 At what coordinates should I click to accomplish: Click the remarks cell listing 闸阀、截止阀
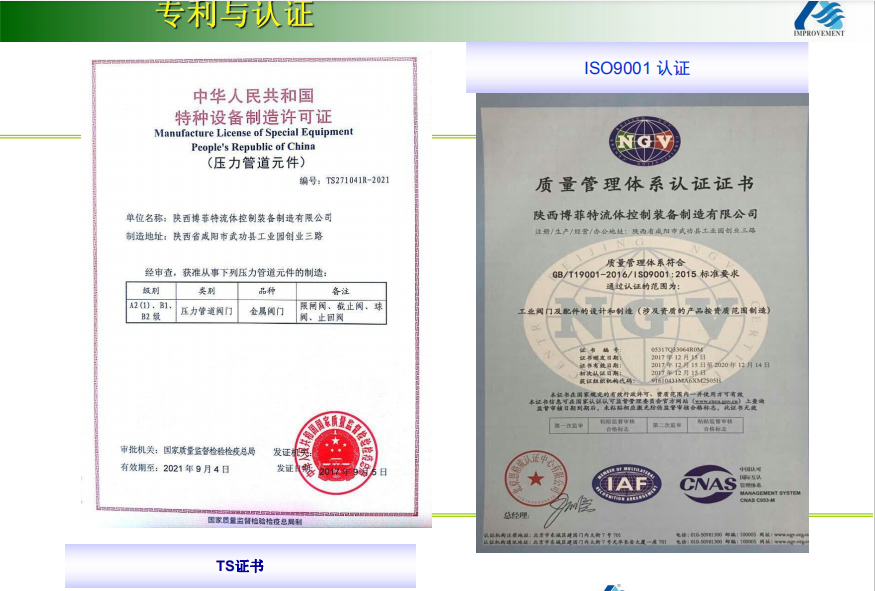[x=341, y=311]
